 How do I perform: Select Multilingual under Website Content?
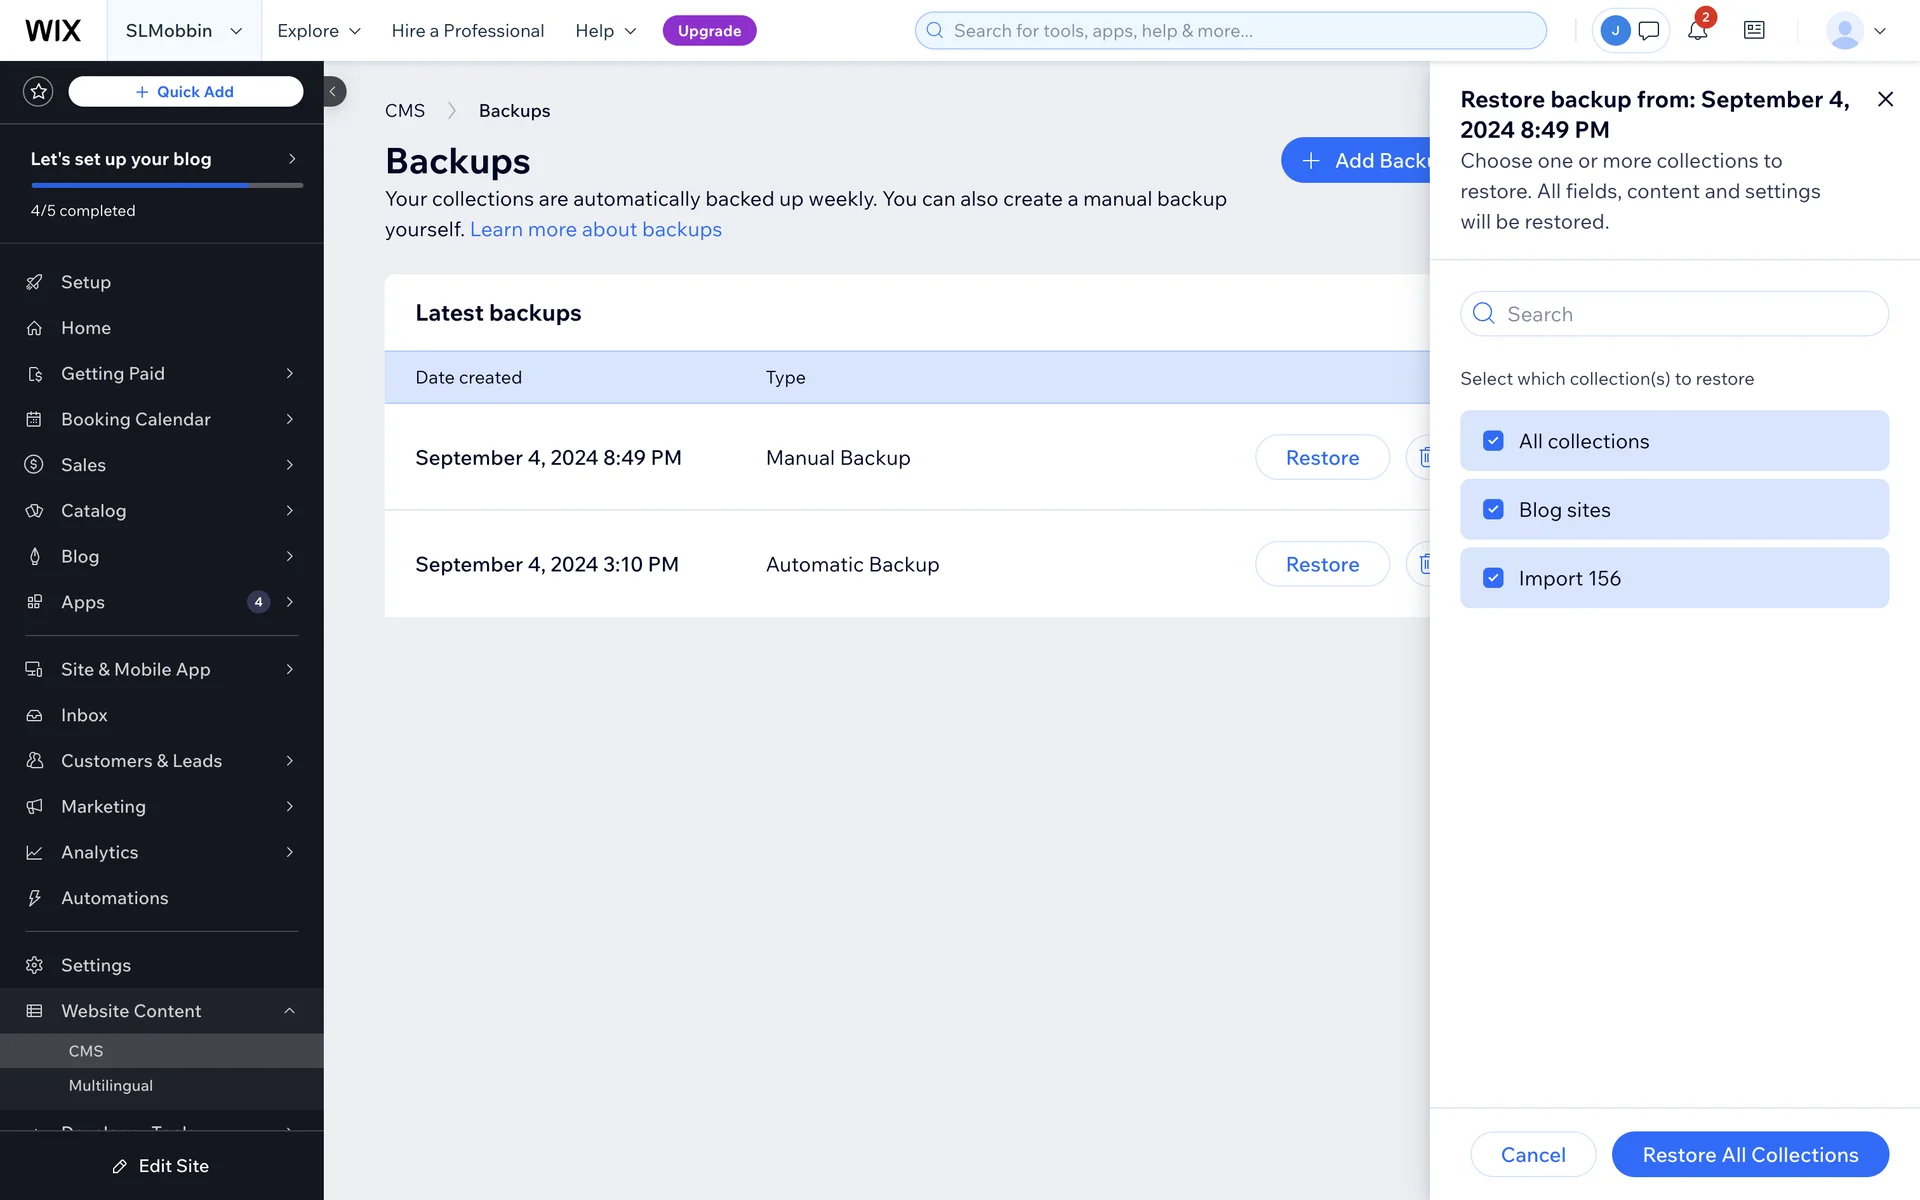111,1086
